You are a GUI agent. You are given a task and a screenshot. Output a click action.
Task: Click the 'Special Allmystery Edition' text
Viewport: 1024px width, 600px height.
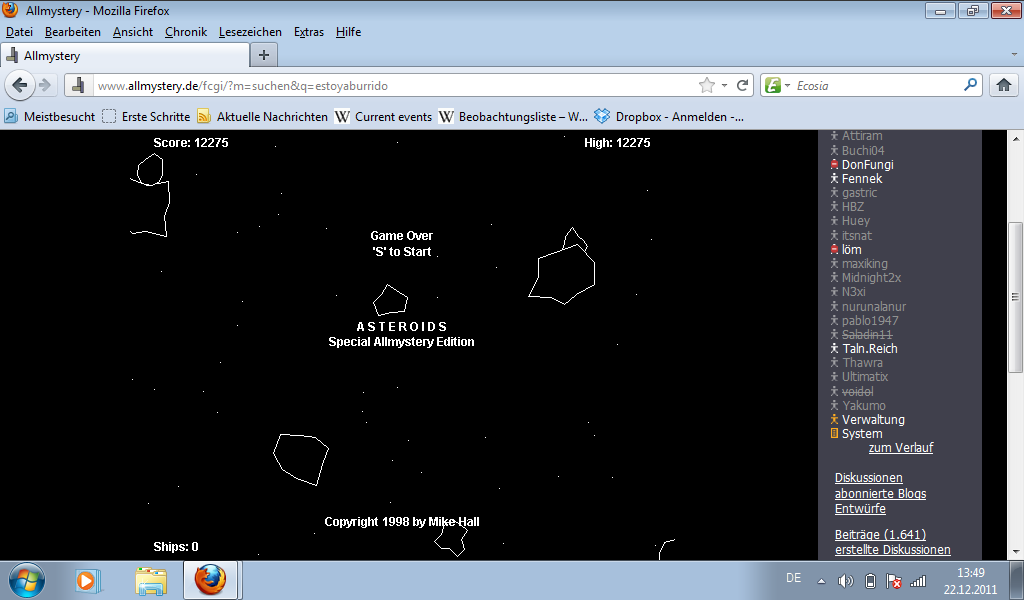pos(401,341)
